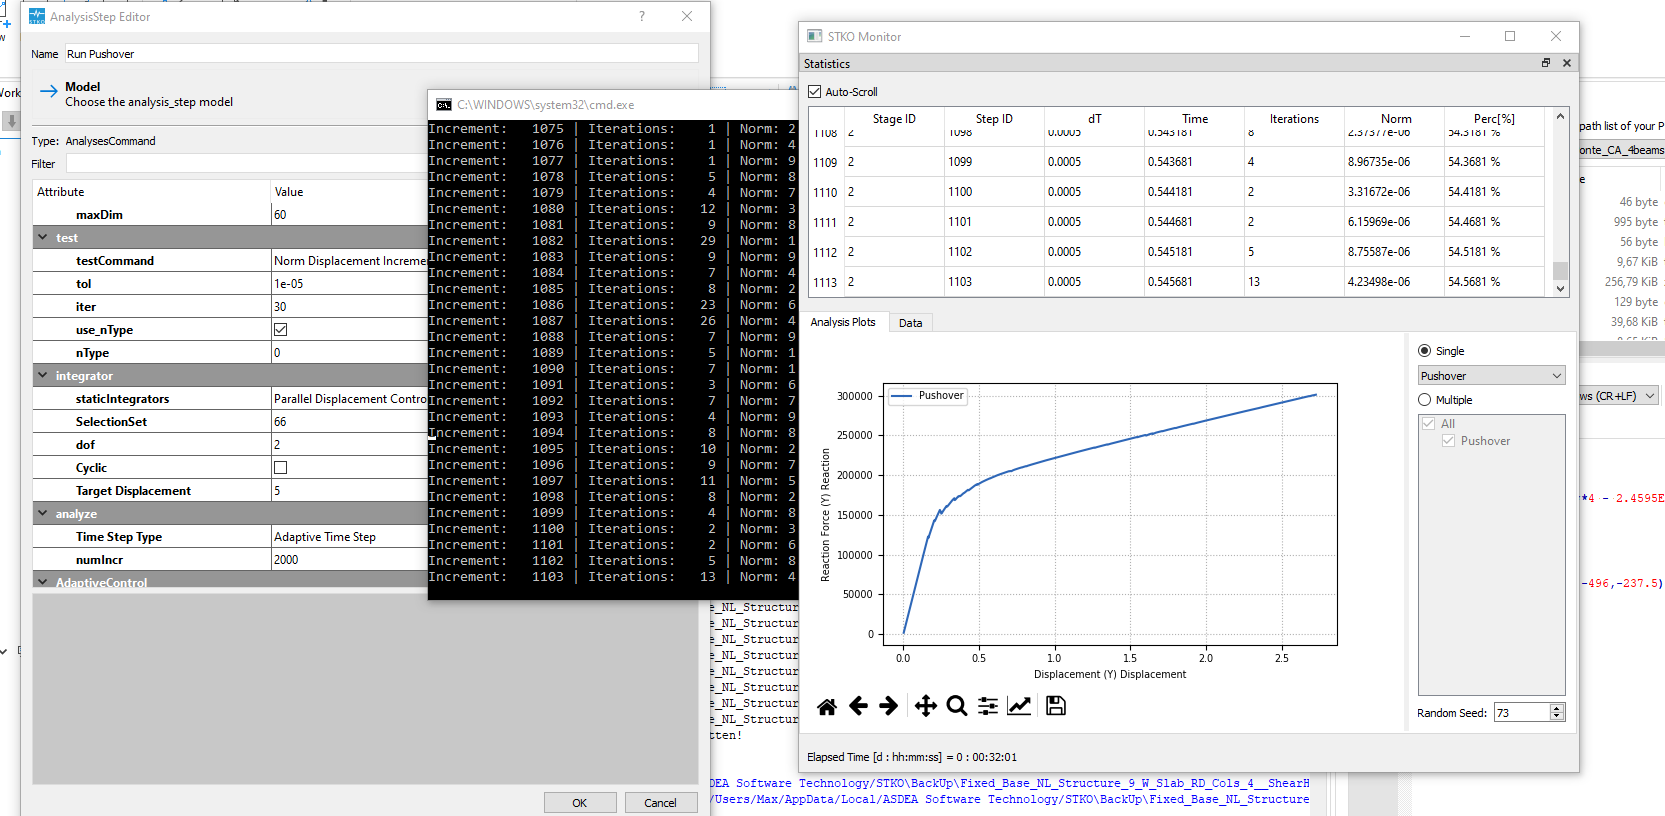Click the statistics table scroll down arrow
1665x816 pixels.
1560,289
